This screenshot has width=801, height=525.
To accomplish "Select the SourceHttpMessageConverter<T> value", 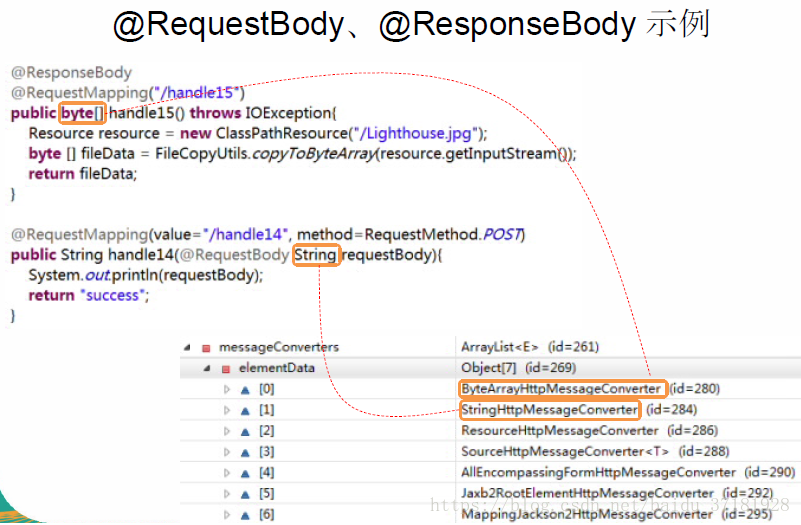I will pyautogui.click(x=565, y=451).
